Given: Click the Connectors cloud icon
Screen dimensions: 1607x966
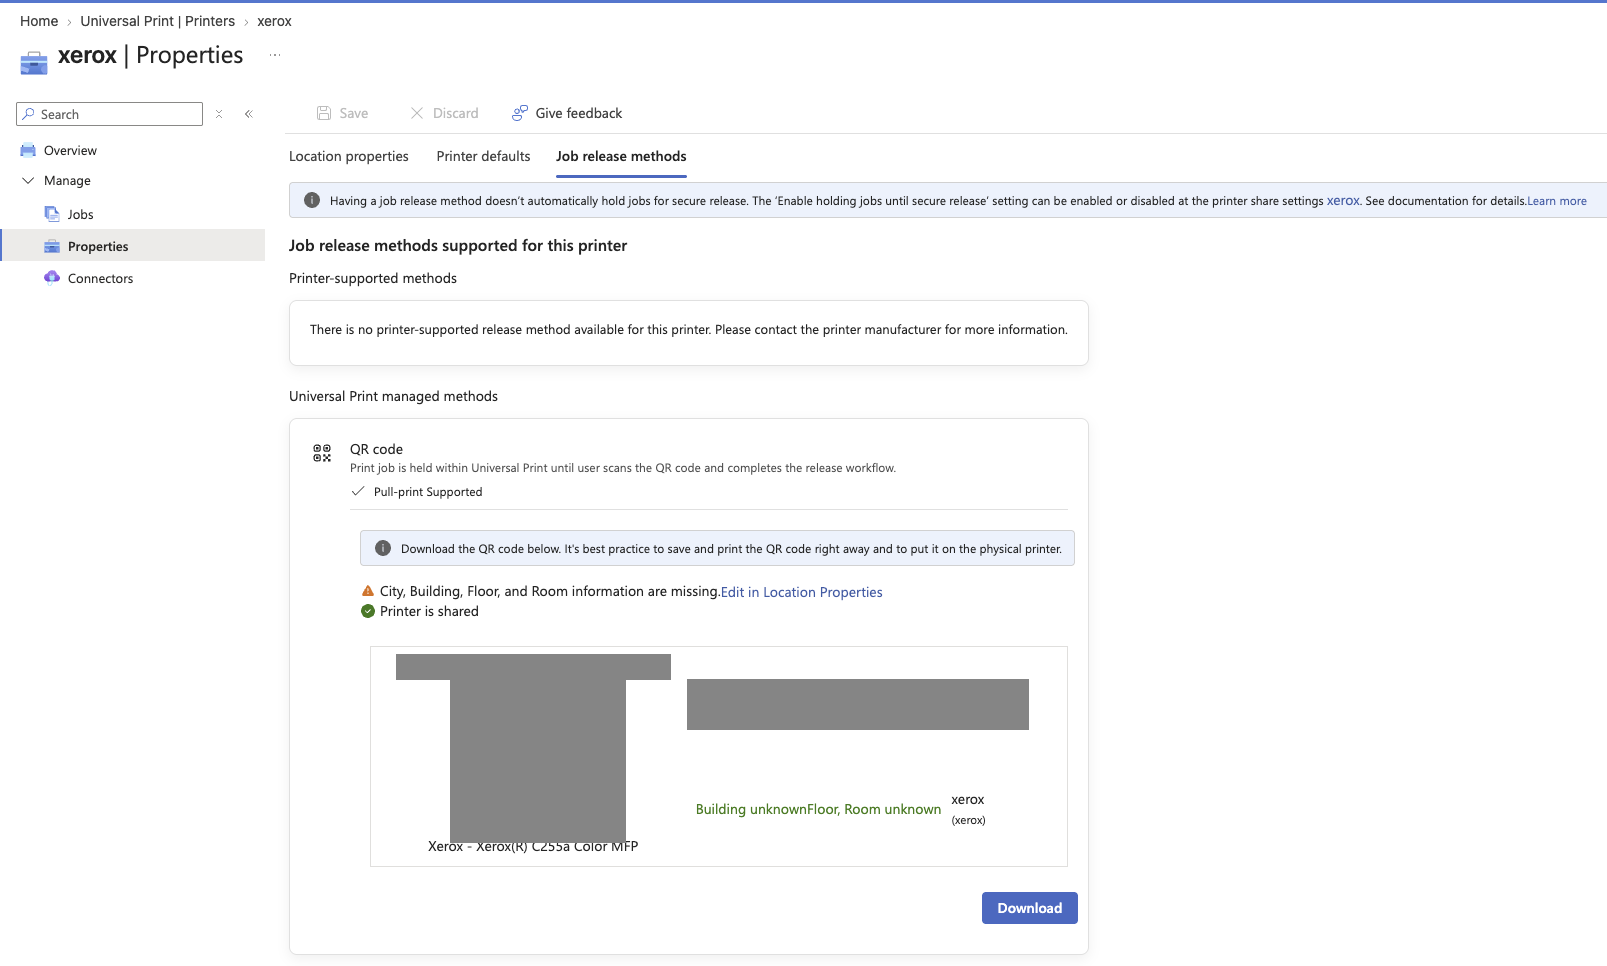Looking at the screenshot, I should point(52,278).
